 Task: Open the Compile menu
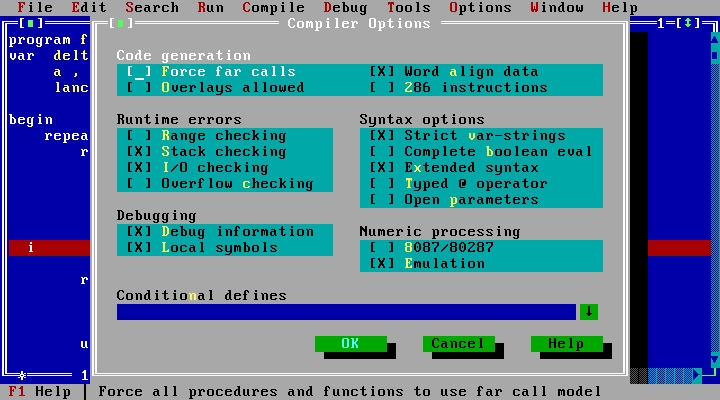click(x=274, y=8)
